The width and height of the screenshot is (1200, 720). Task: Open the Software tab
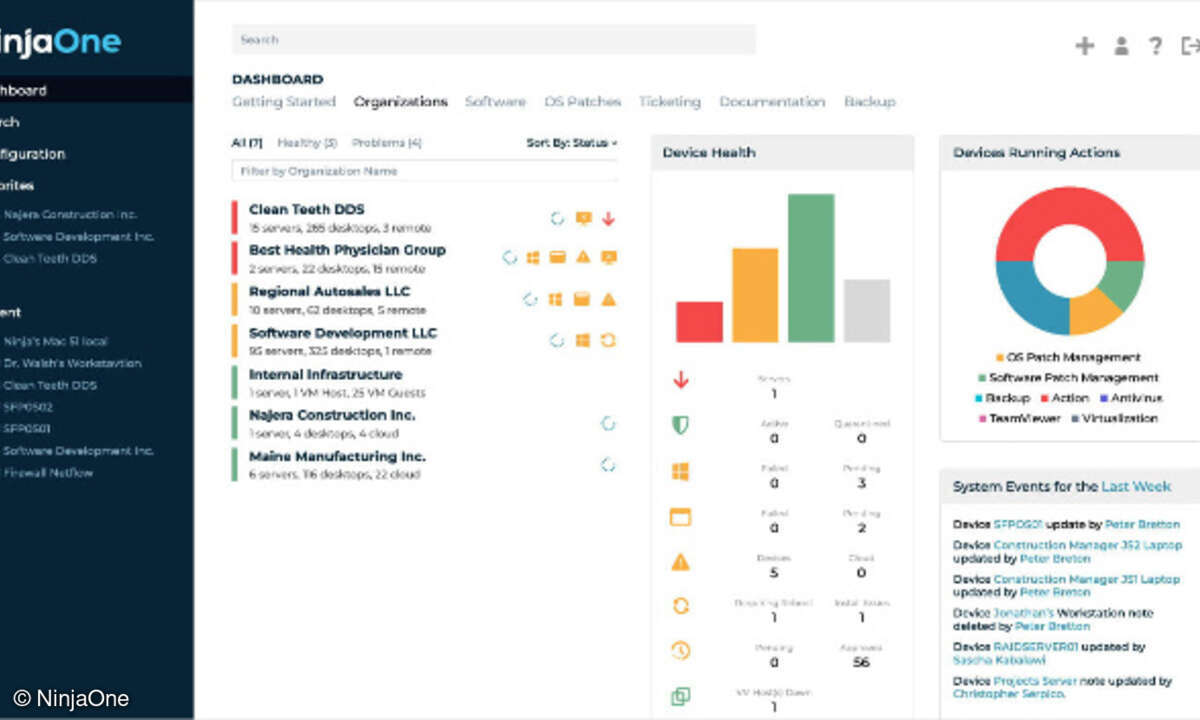495,102
